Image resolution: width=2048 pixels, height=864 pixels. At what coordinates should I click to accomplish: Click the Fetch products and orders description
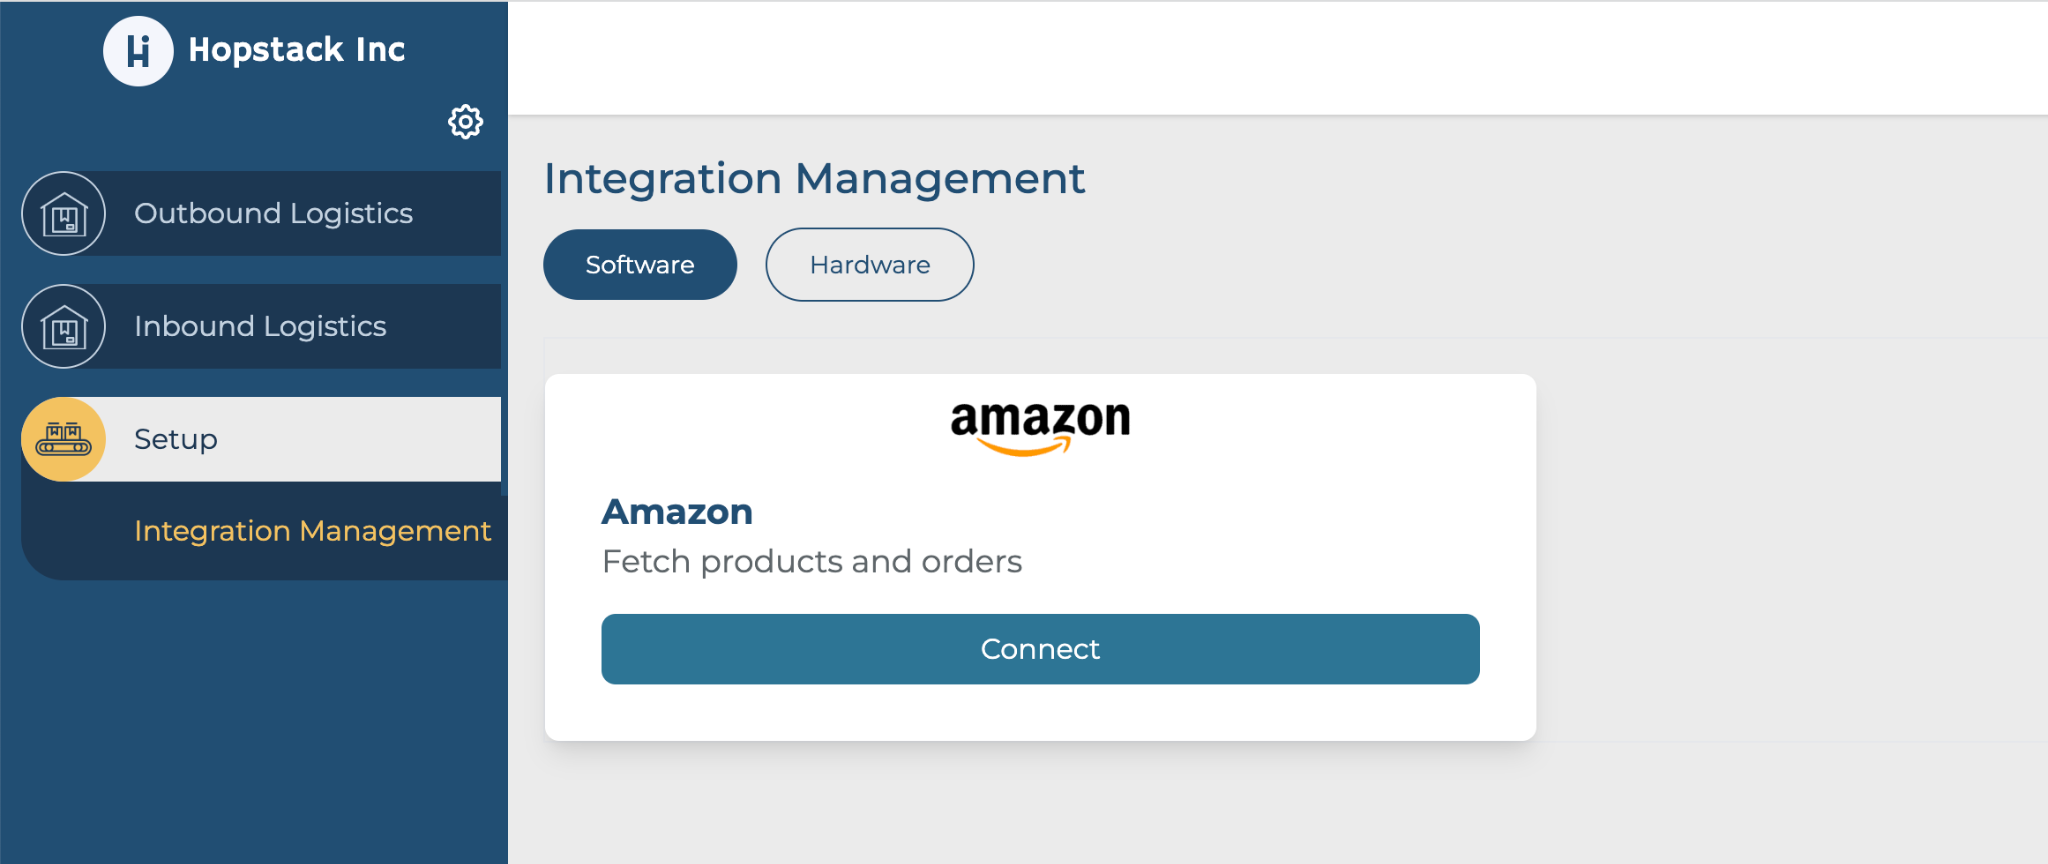coord(812,561)
